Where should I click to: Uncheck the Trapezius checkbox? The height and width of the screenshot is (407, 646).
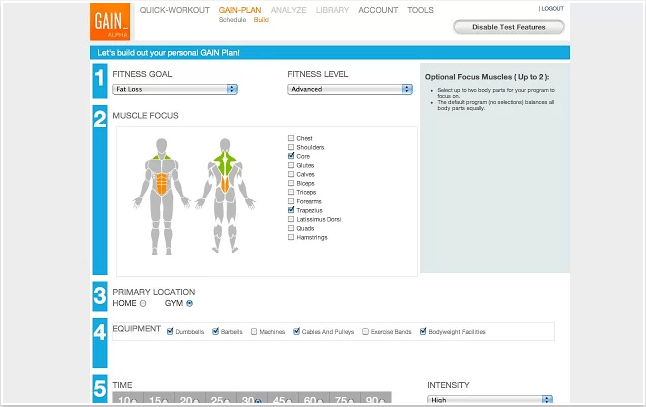pos(291,210)
